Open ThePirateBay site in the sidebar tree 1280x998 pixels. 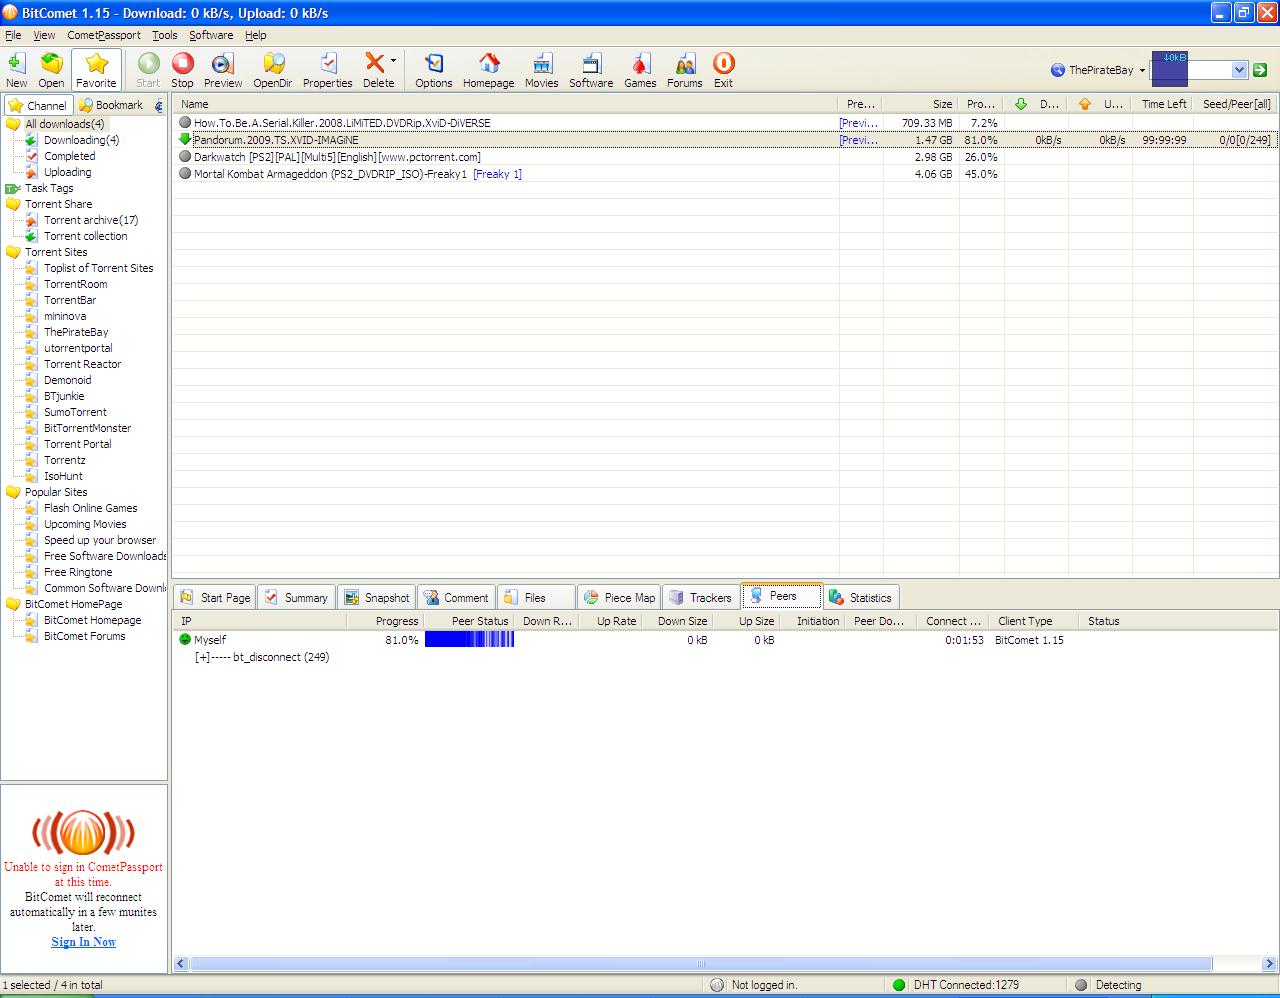pyautogui.click(x=76, y=332)
